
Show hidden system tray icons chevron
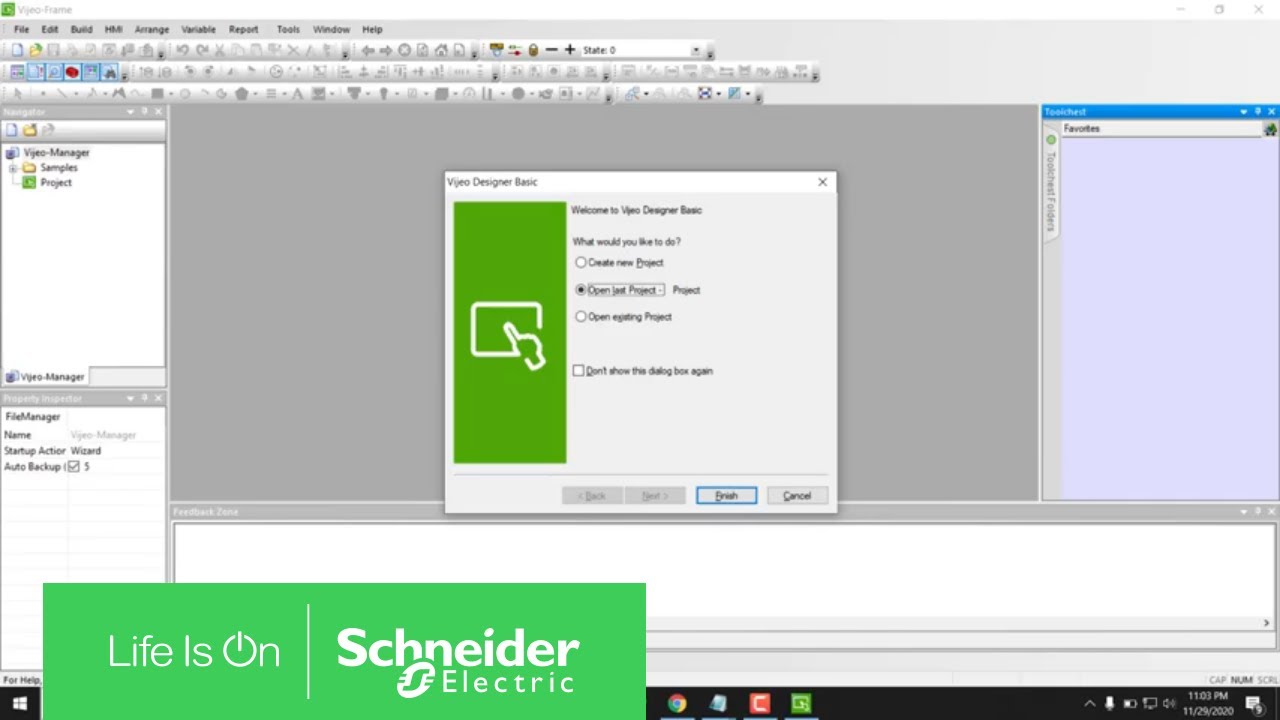(1091, 704)
